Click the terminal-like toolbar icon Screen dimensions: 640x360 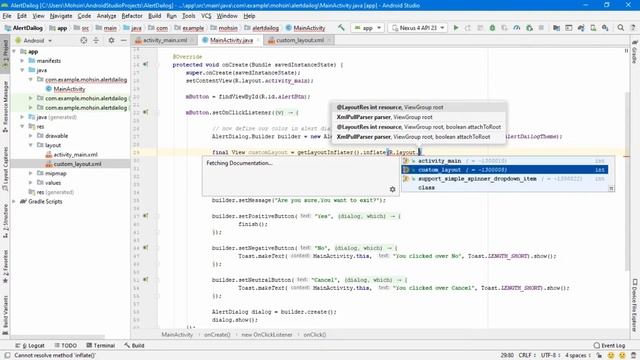pos(569,28)
